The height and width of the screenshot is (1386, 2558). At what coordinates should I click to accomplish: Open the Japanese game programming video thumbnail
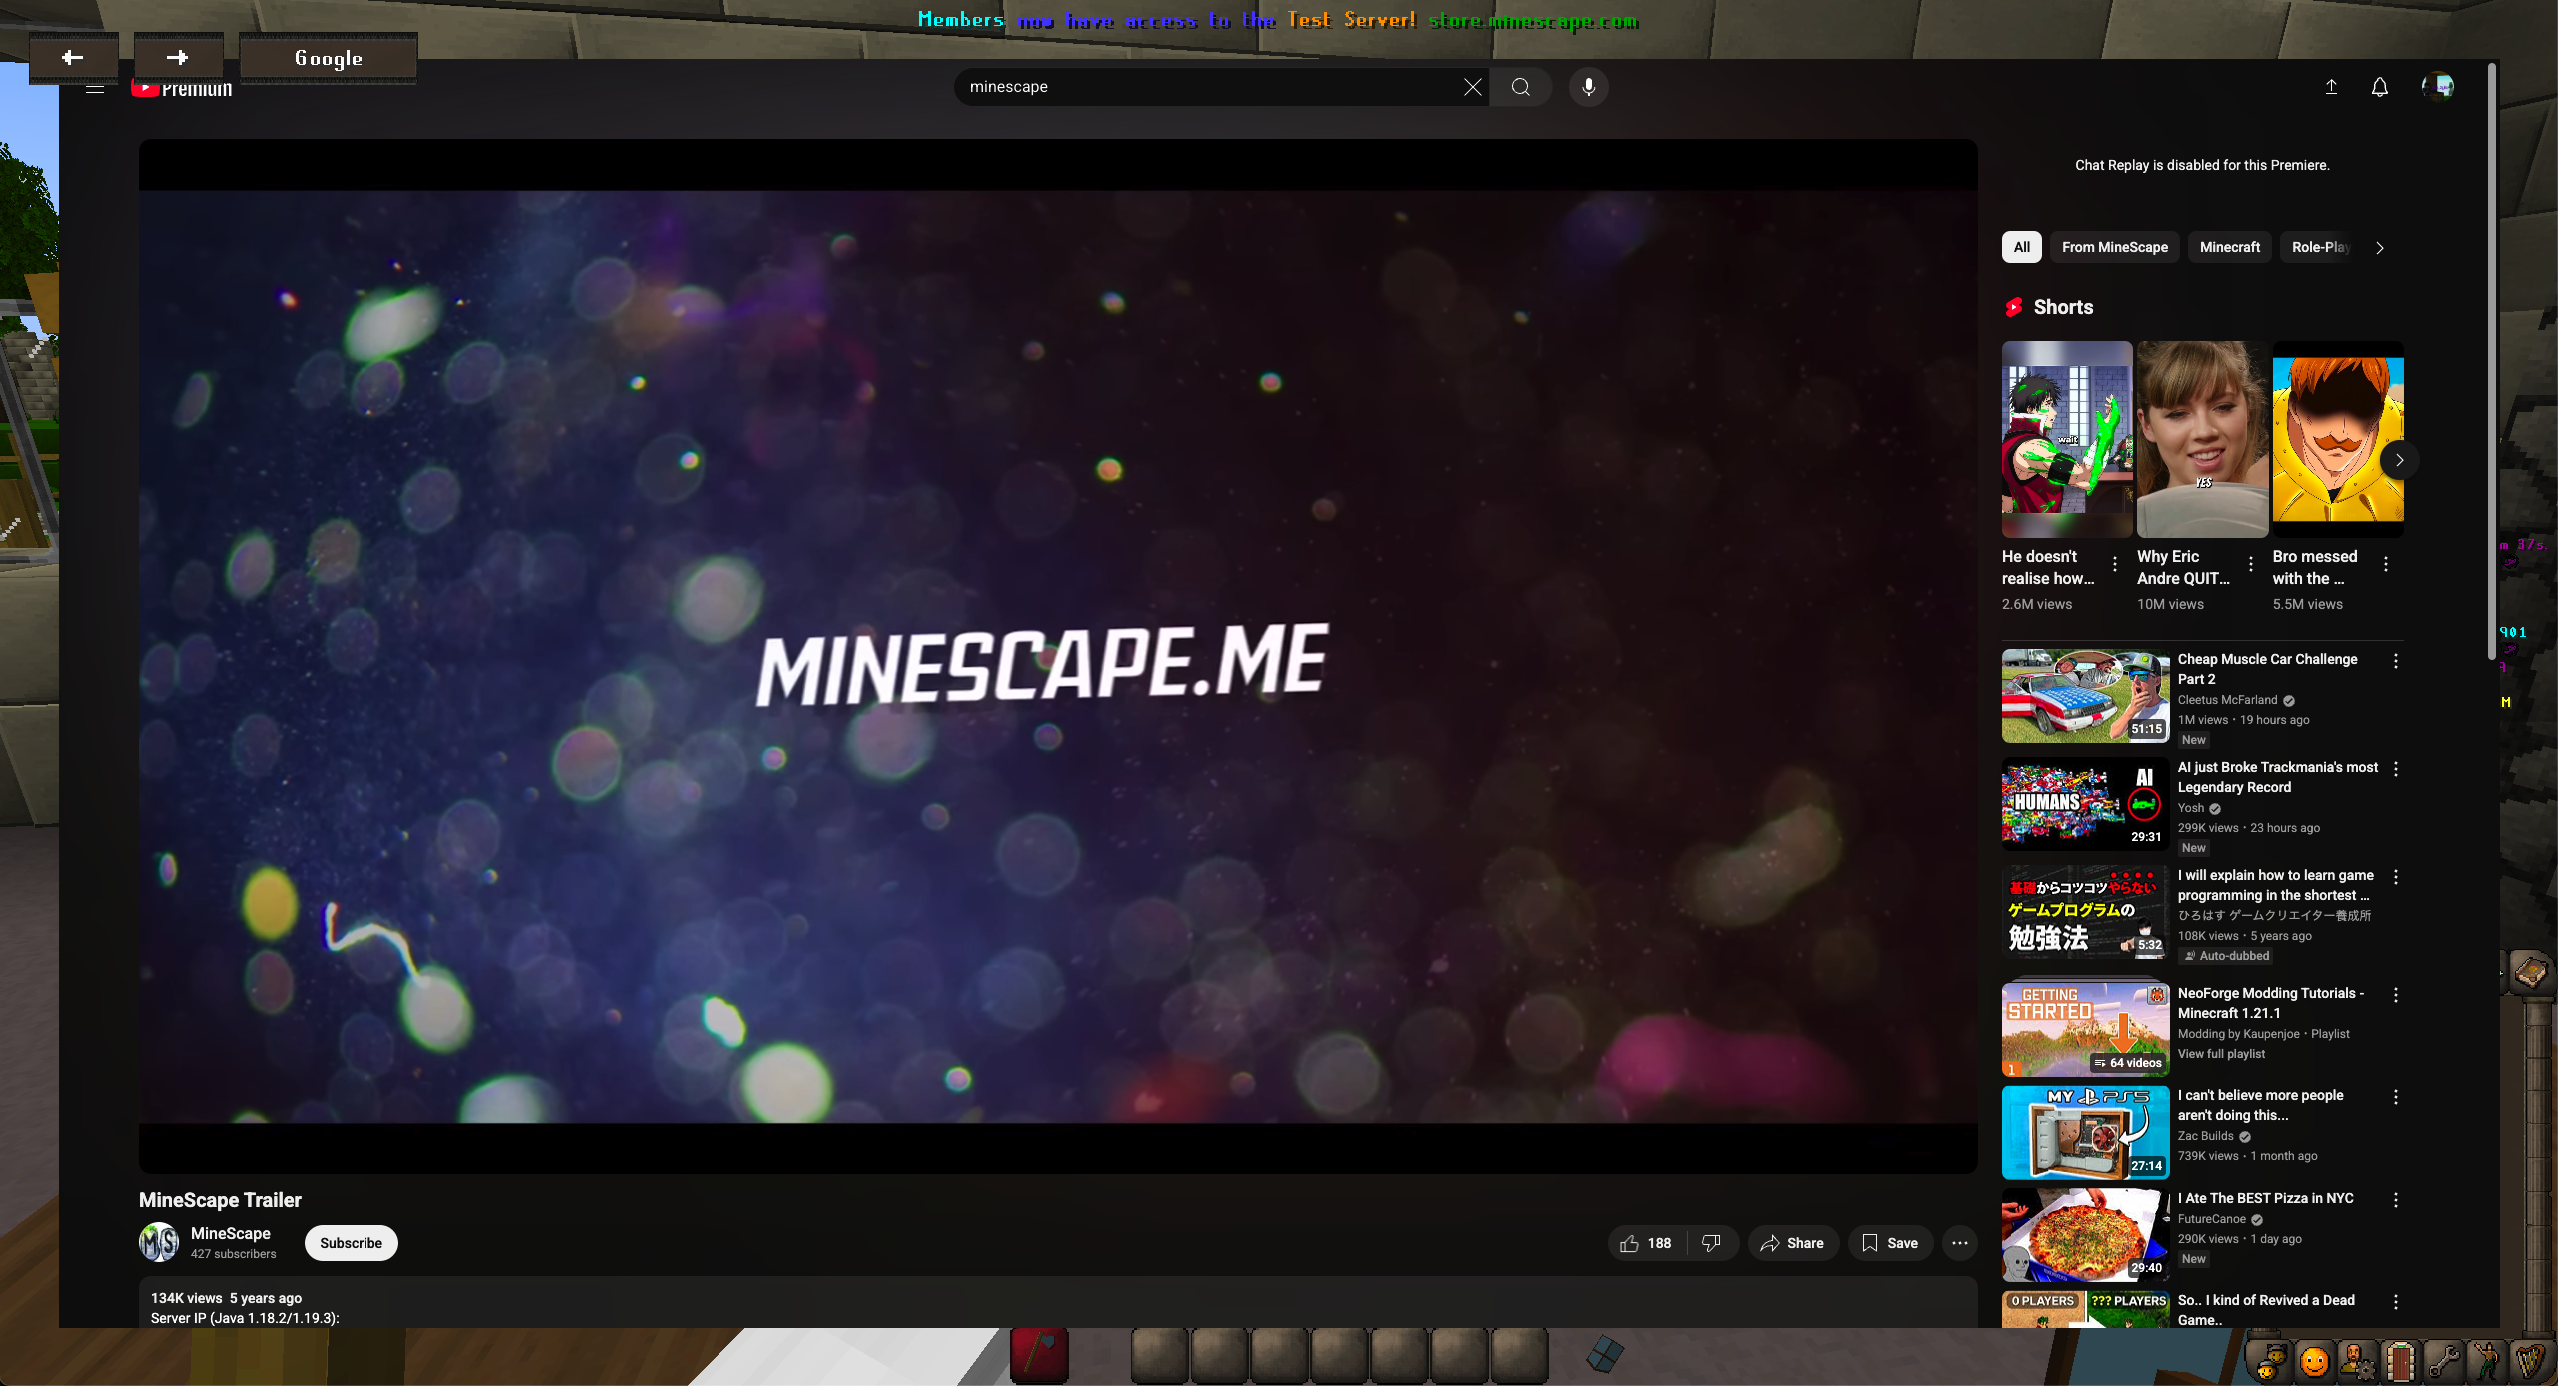tap(2085, 912)
